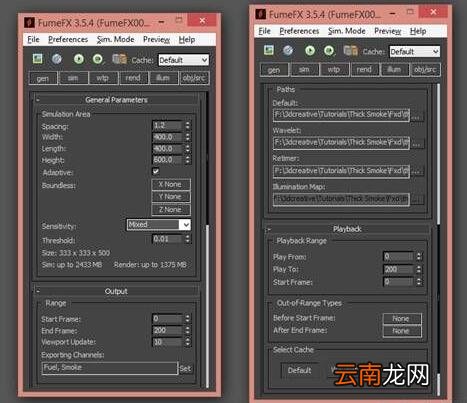Click Set button beside Exporting Channels
467x403 pixels.
point(185,369)
